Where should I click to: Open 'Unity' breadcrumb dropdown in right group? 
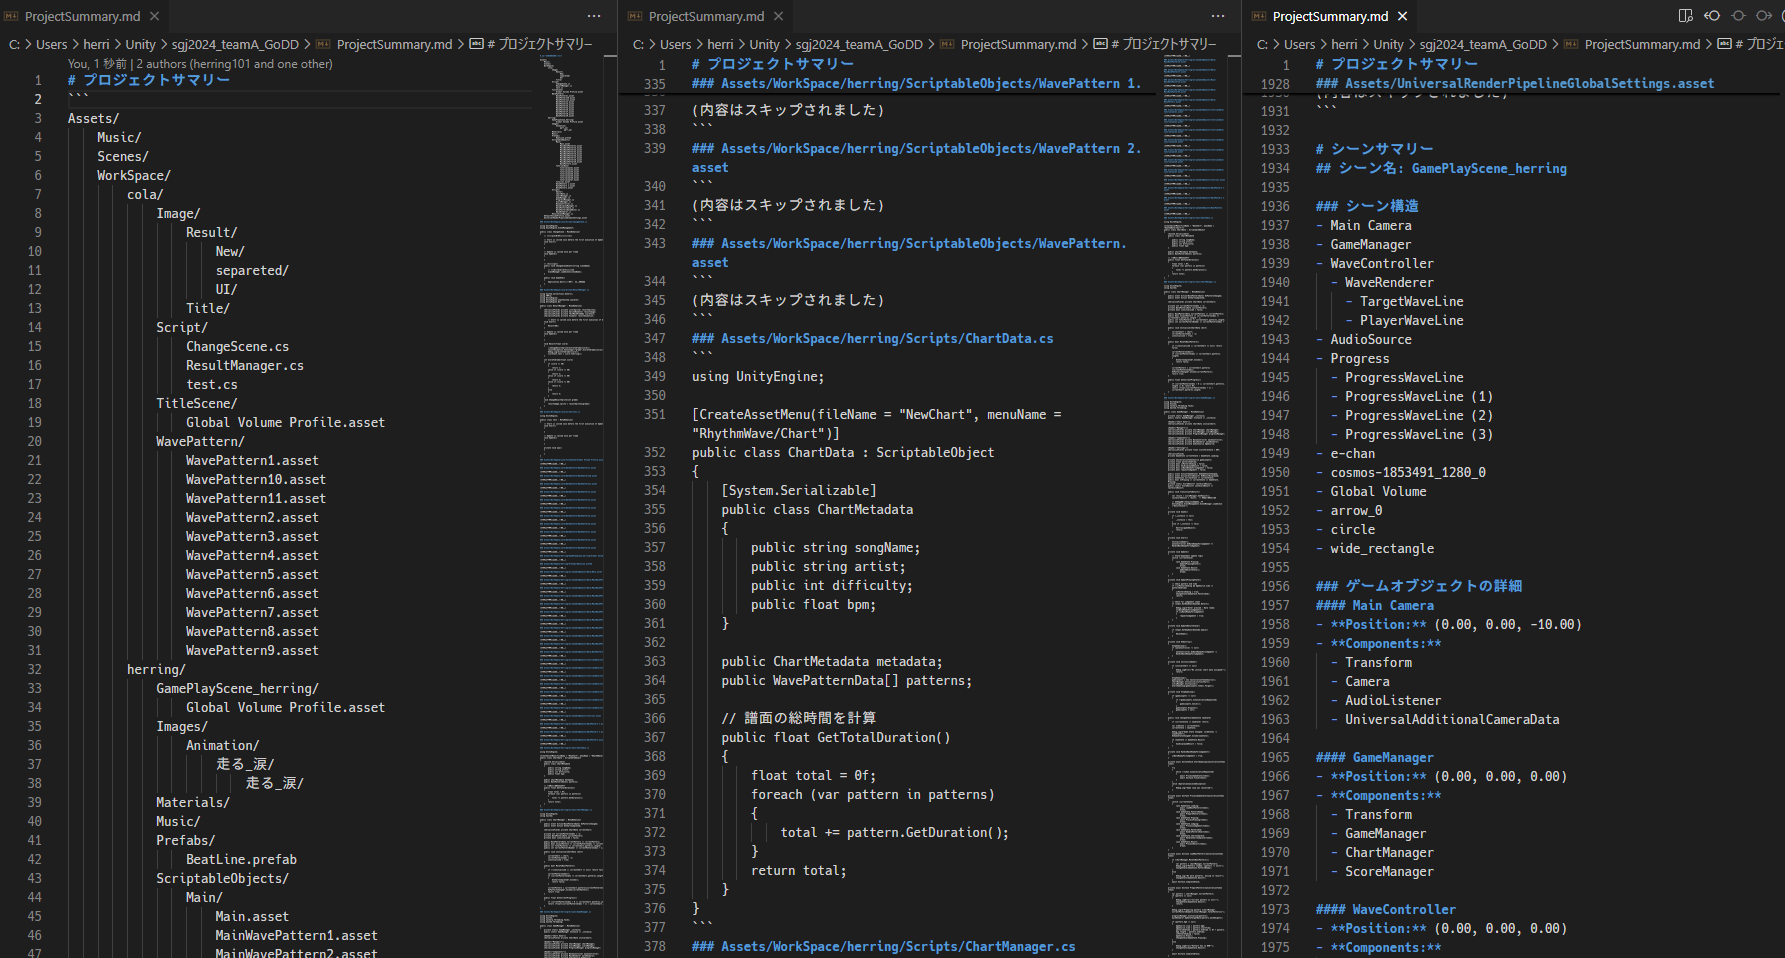click(1389, 44)
